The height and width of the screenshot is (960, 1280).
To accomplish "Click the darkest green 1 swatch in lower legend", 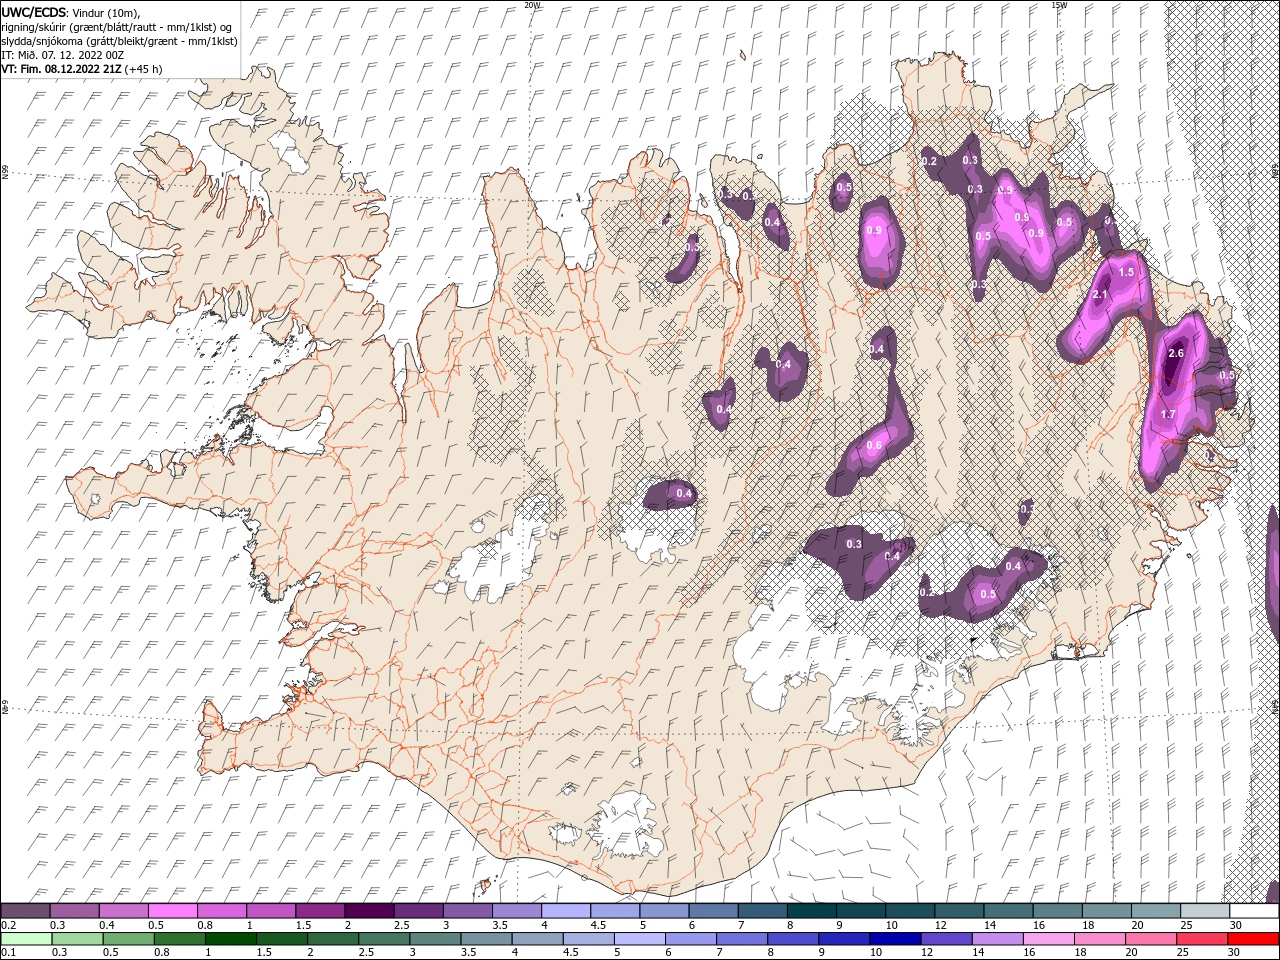I will 230,939.
